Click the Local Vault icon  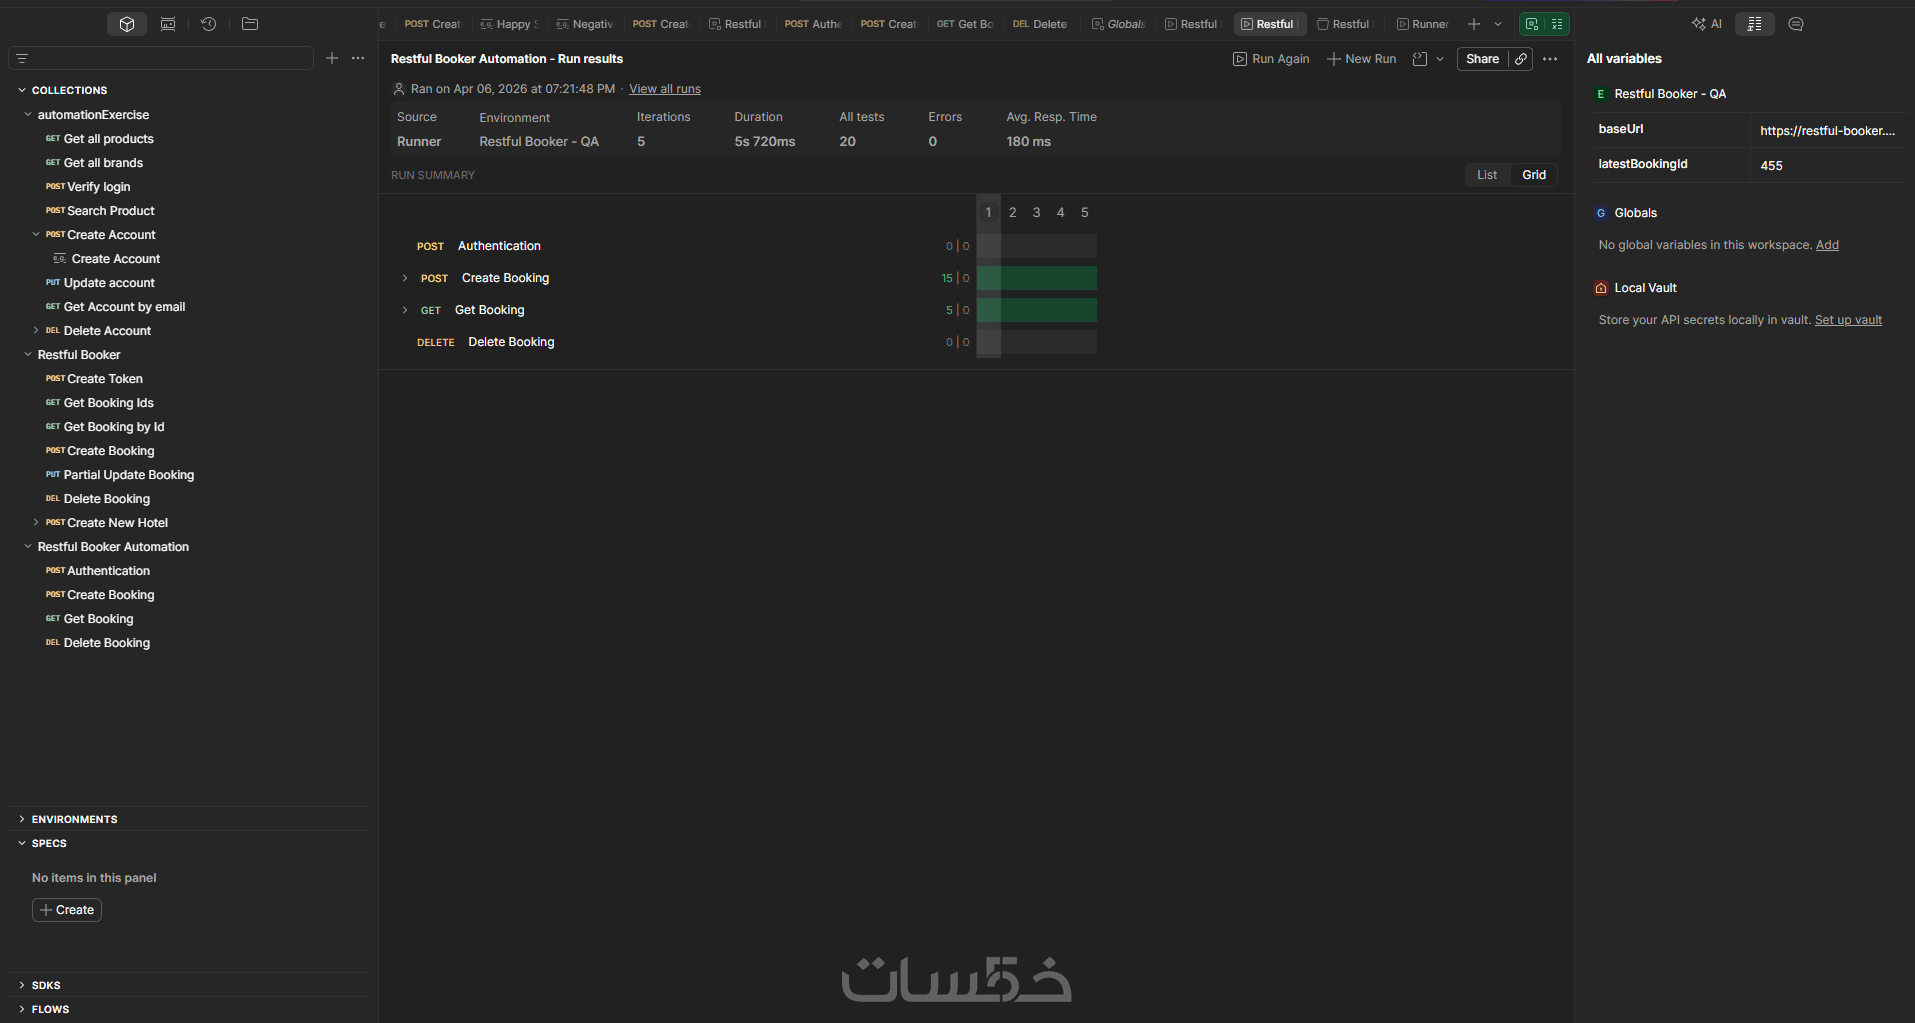(x=1601, y=288)
